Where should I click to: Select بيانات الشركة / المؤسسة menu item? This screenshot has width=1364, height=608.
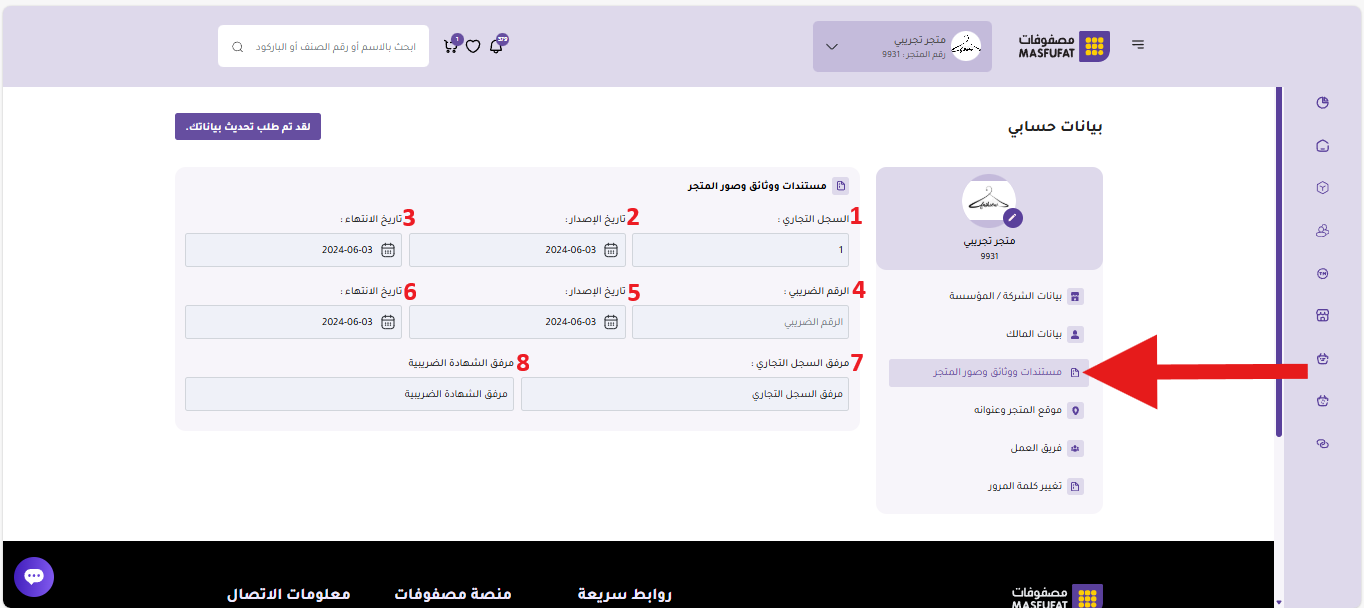[x=1005, y=297]
